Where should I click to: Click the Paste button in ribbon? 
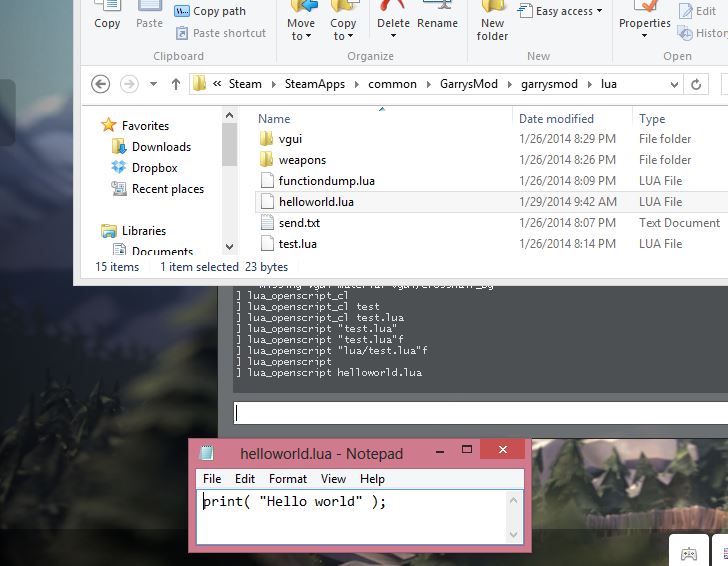tap(149, 15)
